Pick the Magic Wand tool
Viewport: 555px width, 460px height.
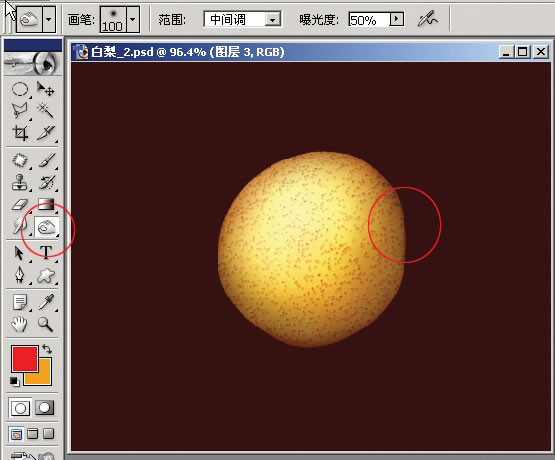46,111
